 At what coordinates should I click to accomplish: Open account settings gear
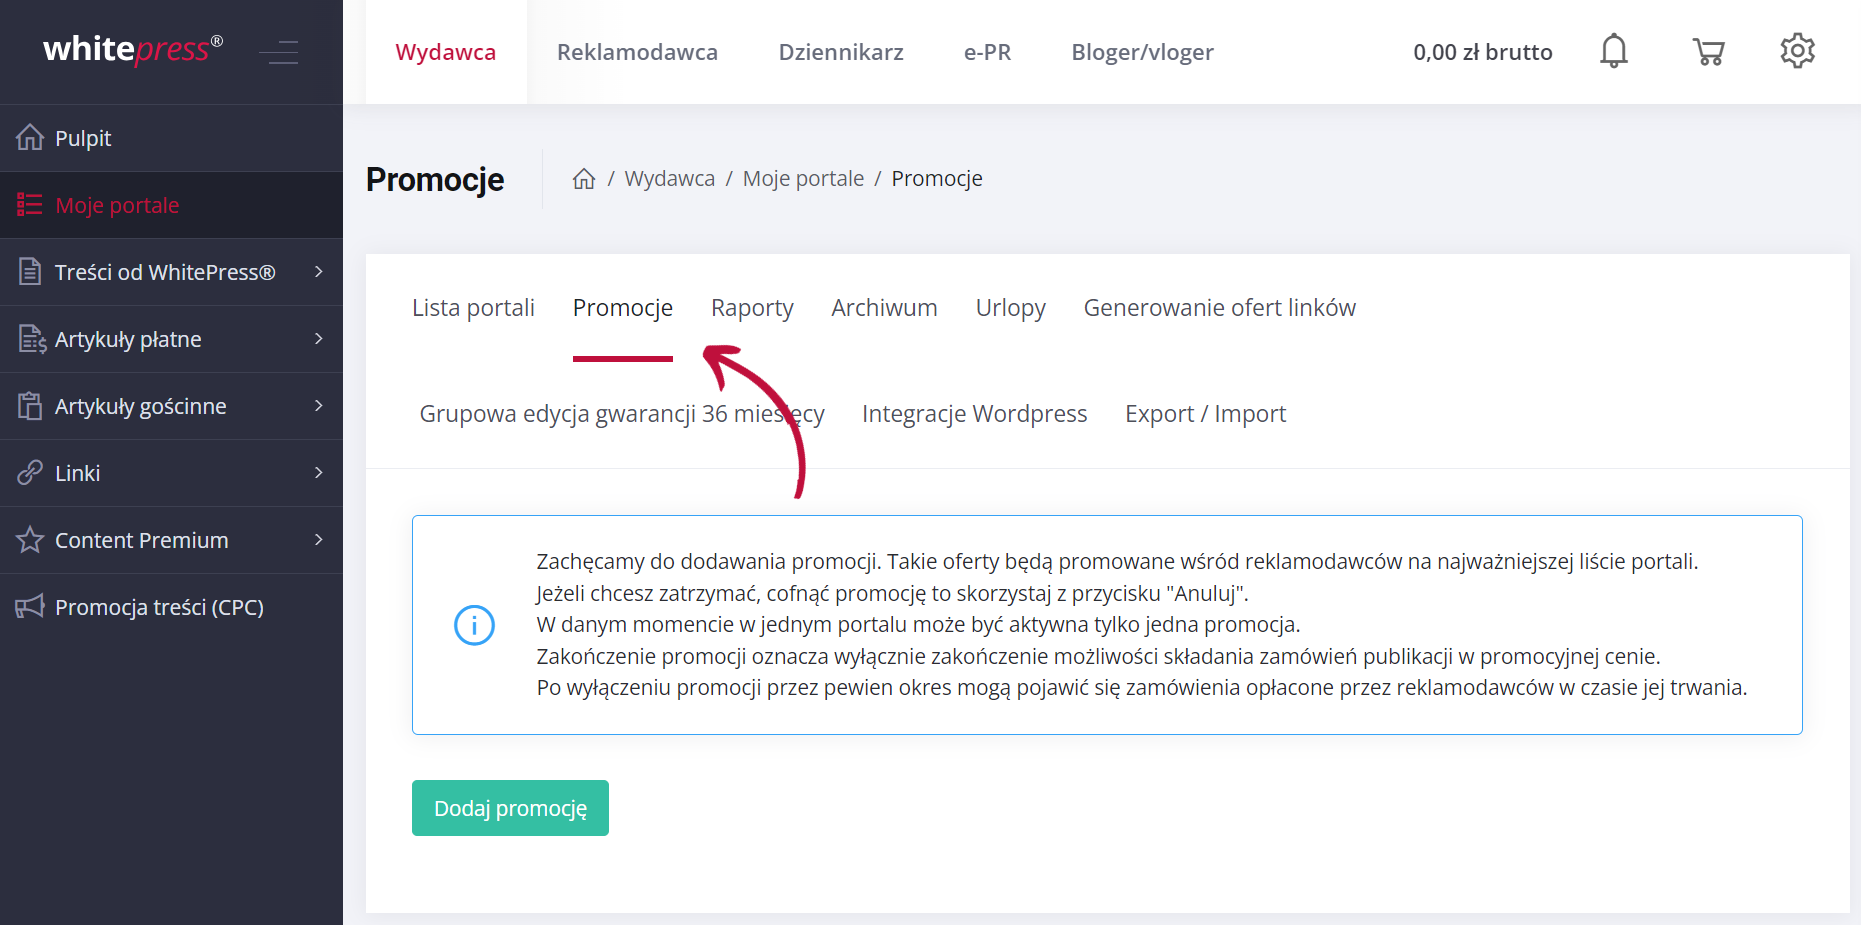[x=1797, y=51]
